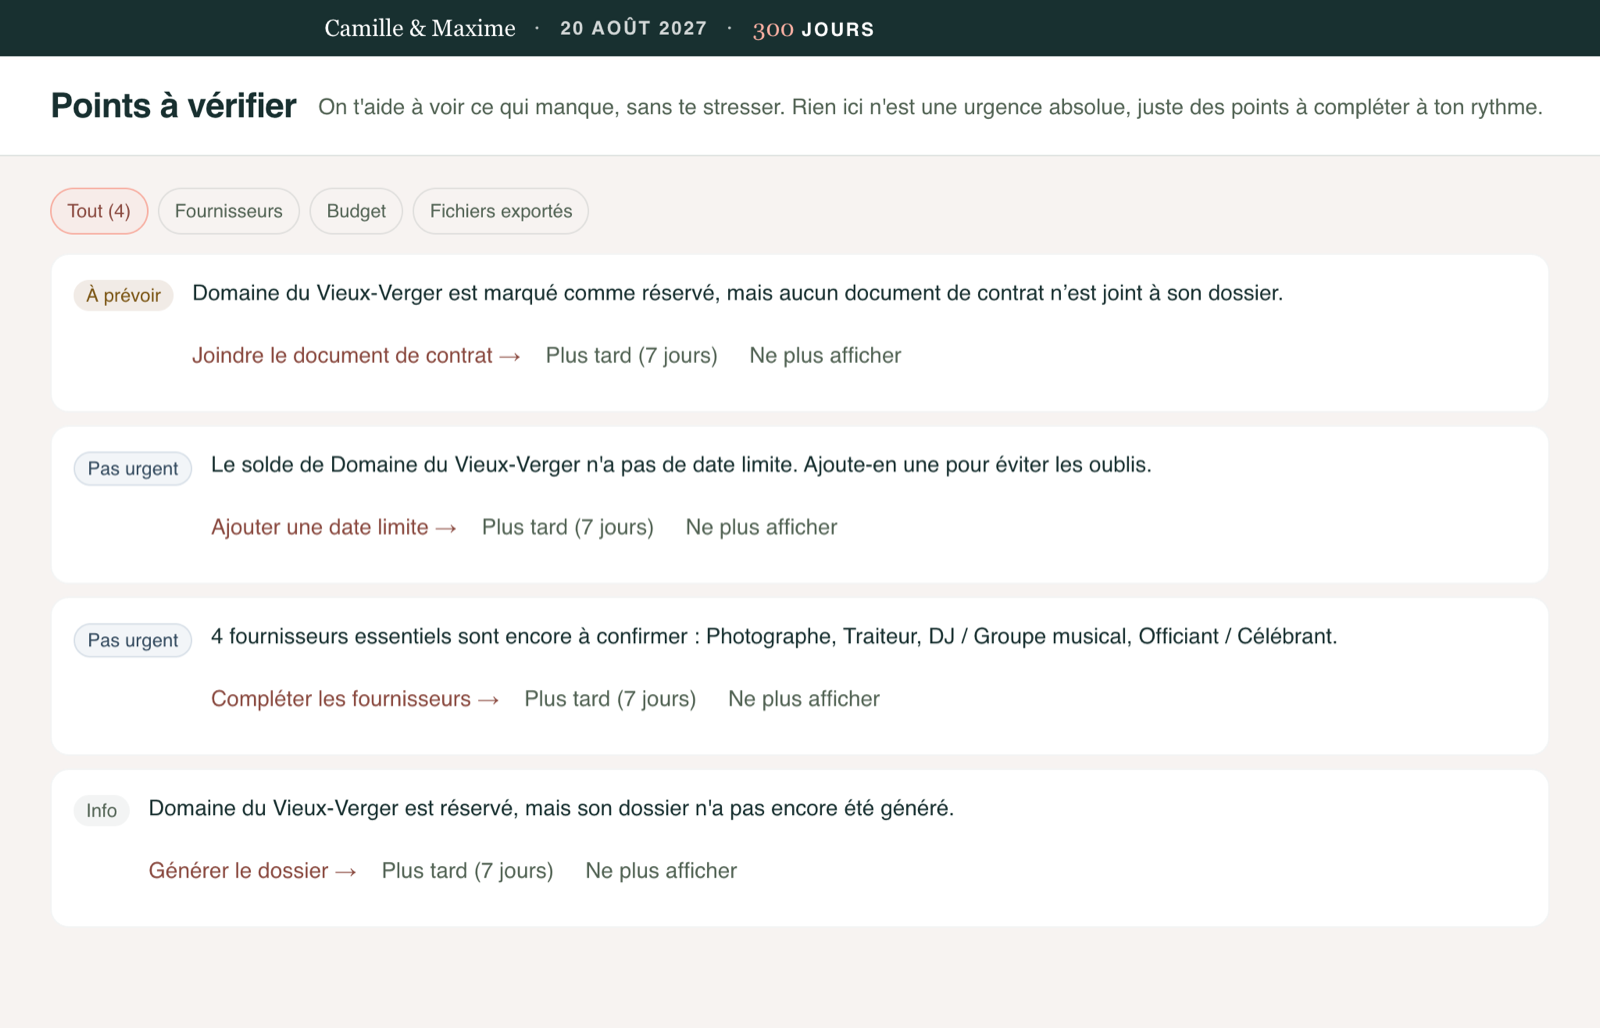Snooze the dossier généré card for 7 days
The image size is (1600, 1028).
468,871
